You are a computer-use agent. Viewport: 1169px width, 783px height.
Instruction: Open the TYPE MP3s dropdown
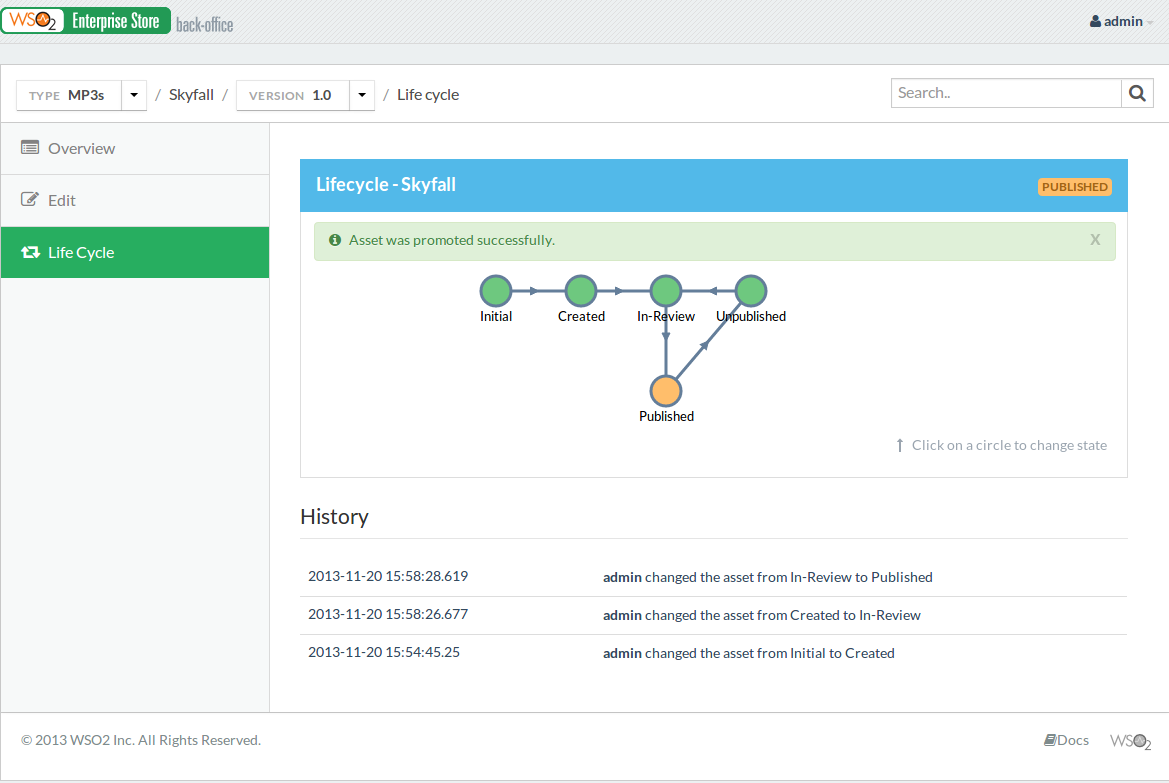[133, 94]
